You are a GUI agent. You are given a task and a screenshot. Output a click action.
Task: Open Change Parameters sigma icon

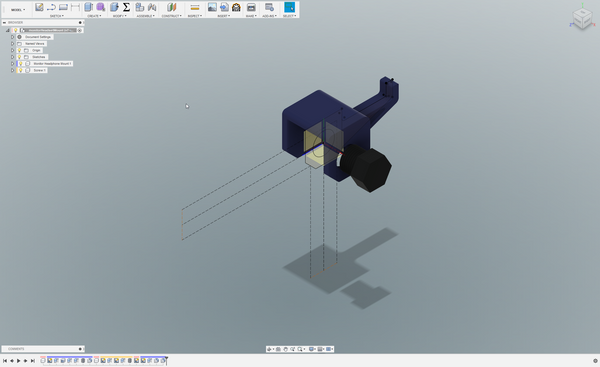[126, 7]
